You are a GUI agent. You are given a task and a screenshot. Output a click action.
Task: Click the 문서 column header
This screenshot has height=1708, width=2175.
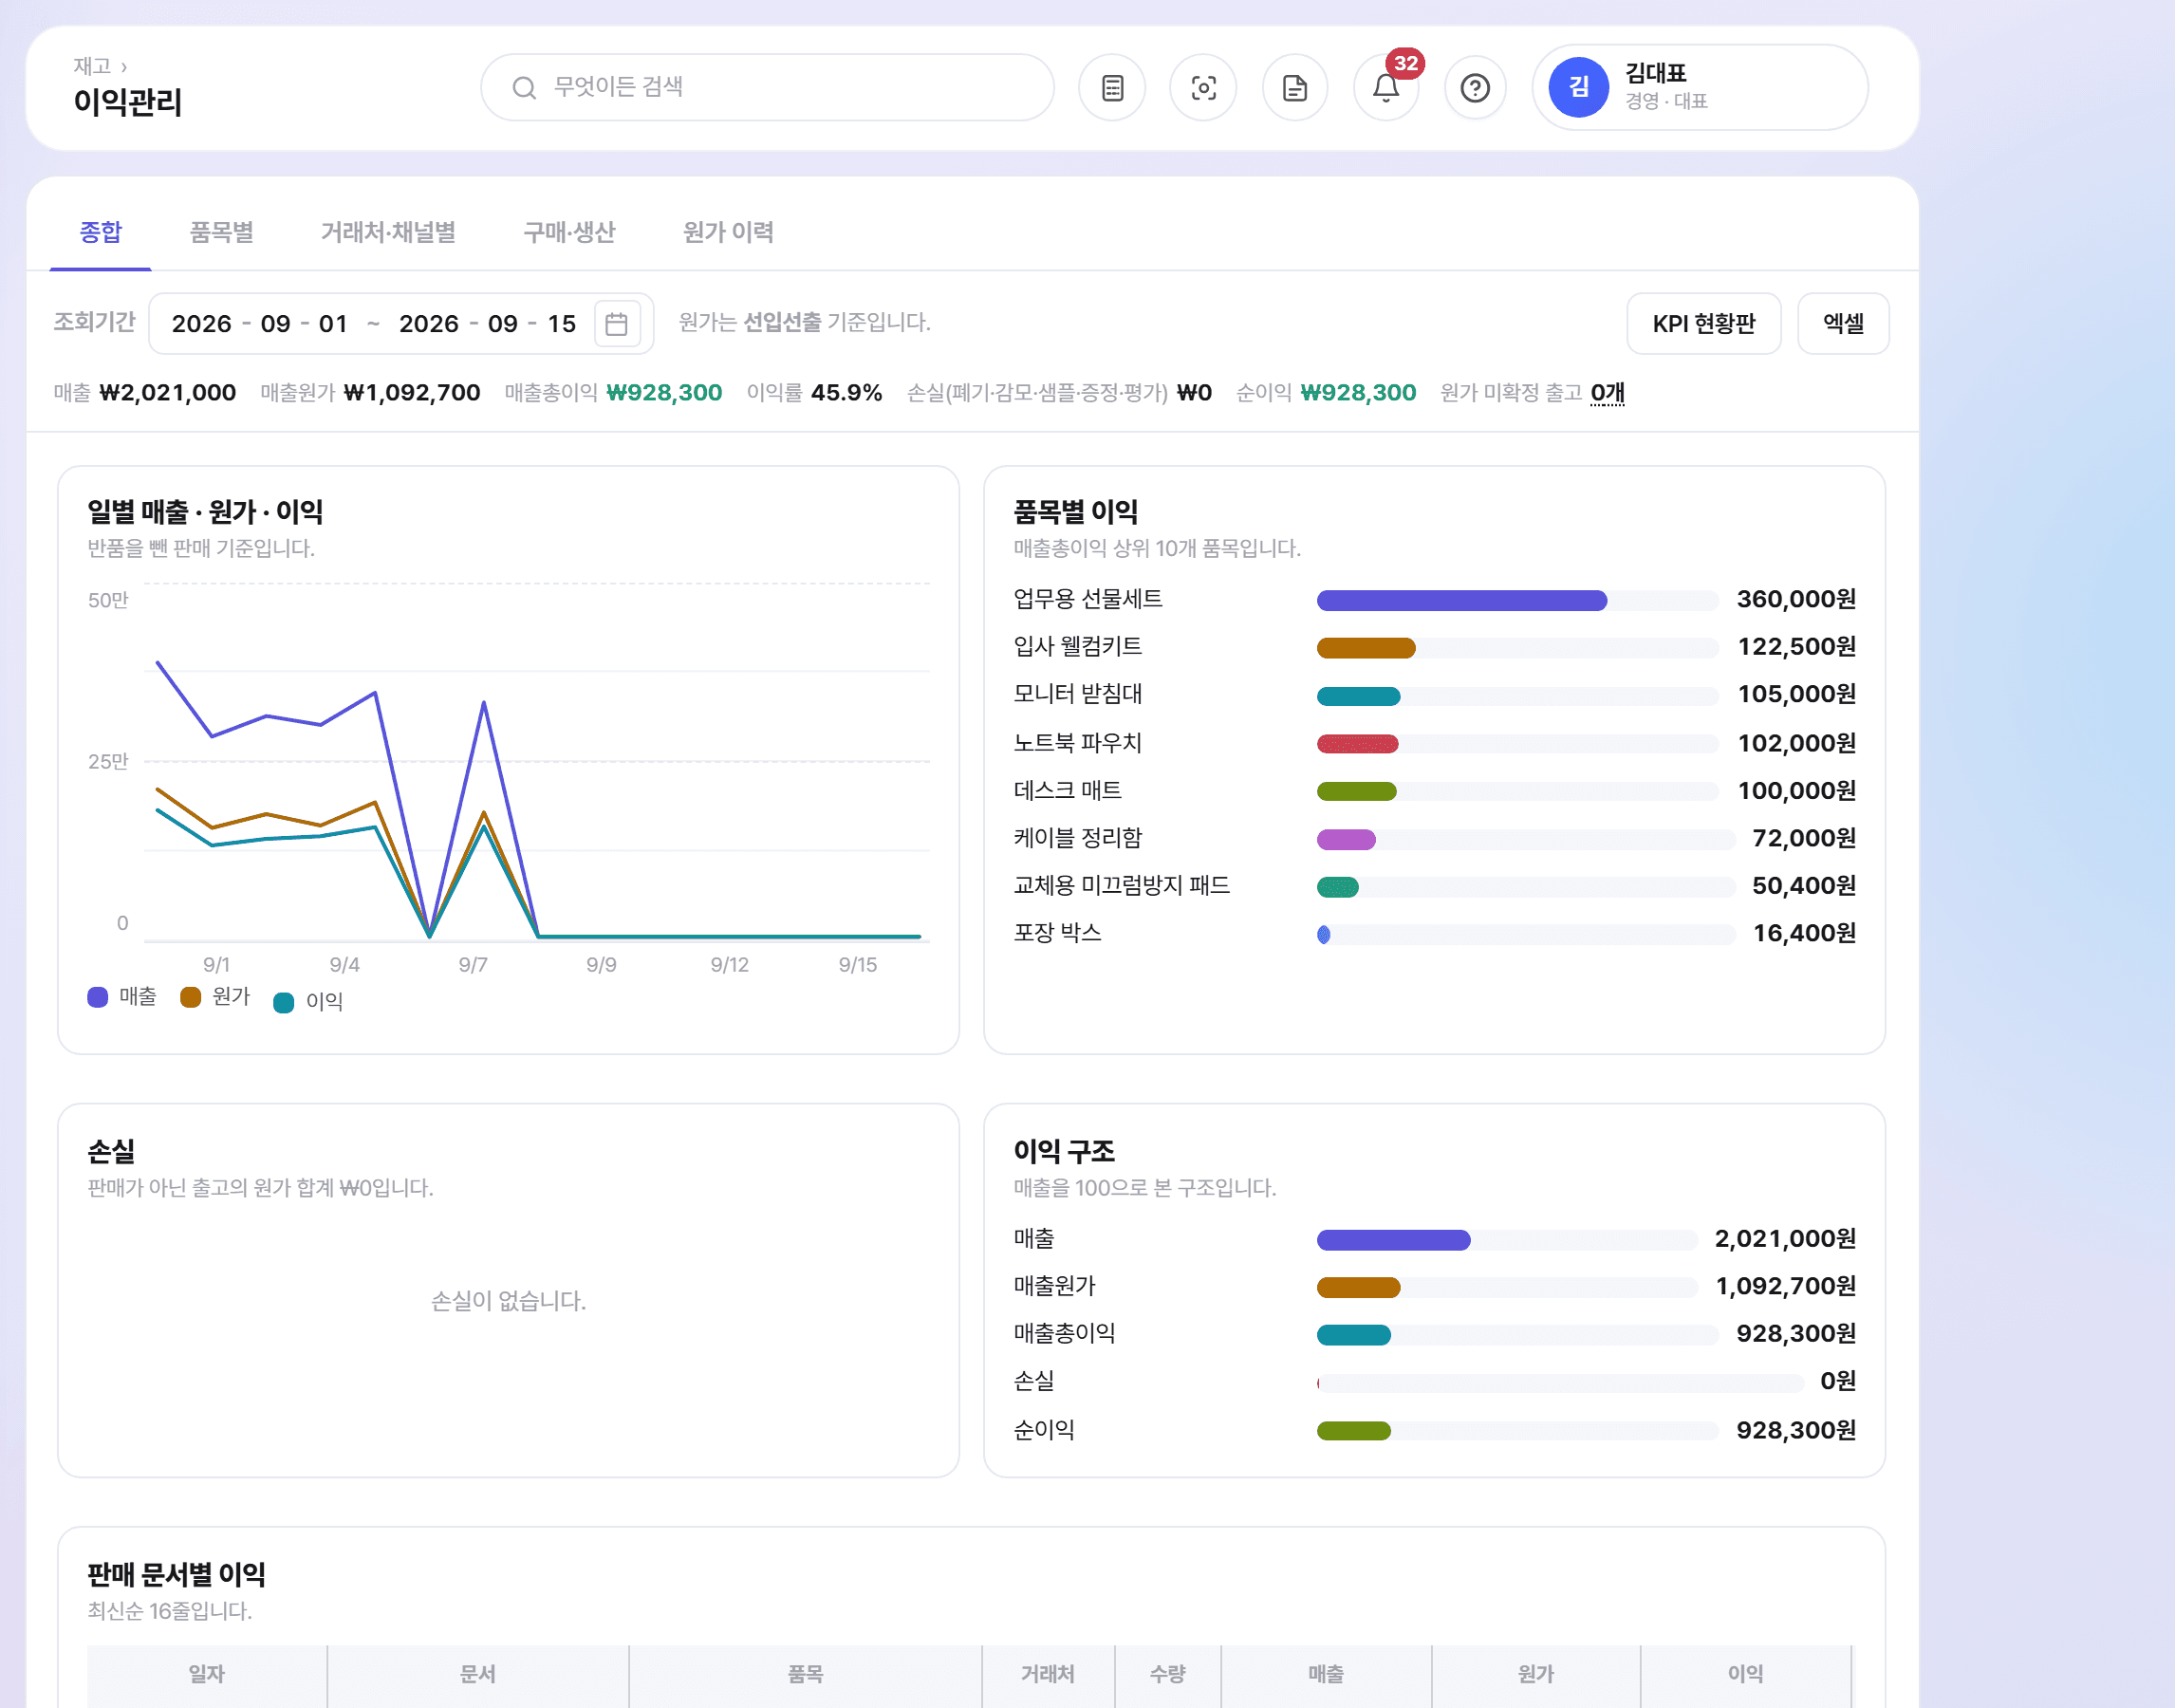point(478,1674)
